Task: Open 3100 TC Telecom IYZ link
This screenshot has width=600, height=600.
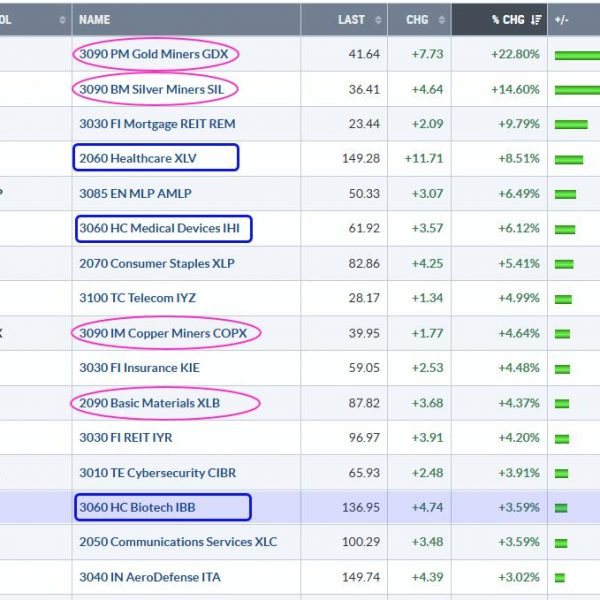Action: (137, 298)
